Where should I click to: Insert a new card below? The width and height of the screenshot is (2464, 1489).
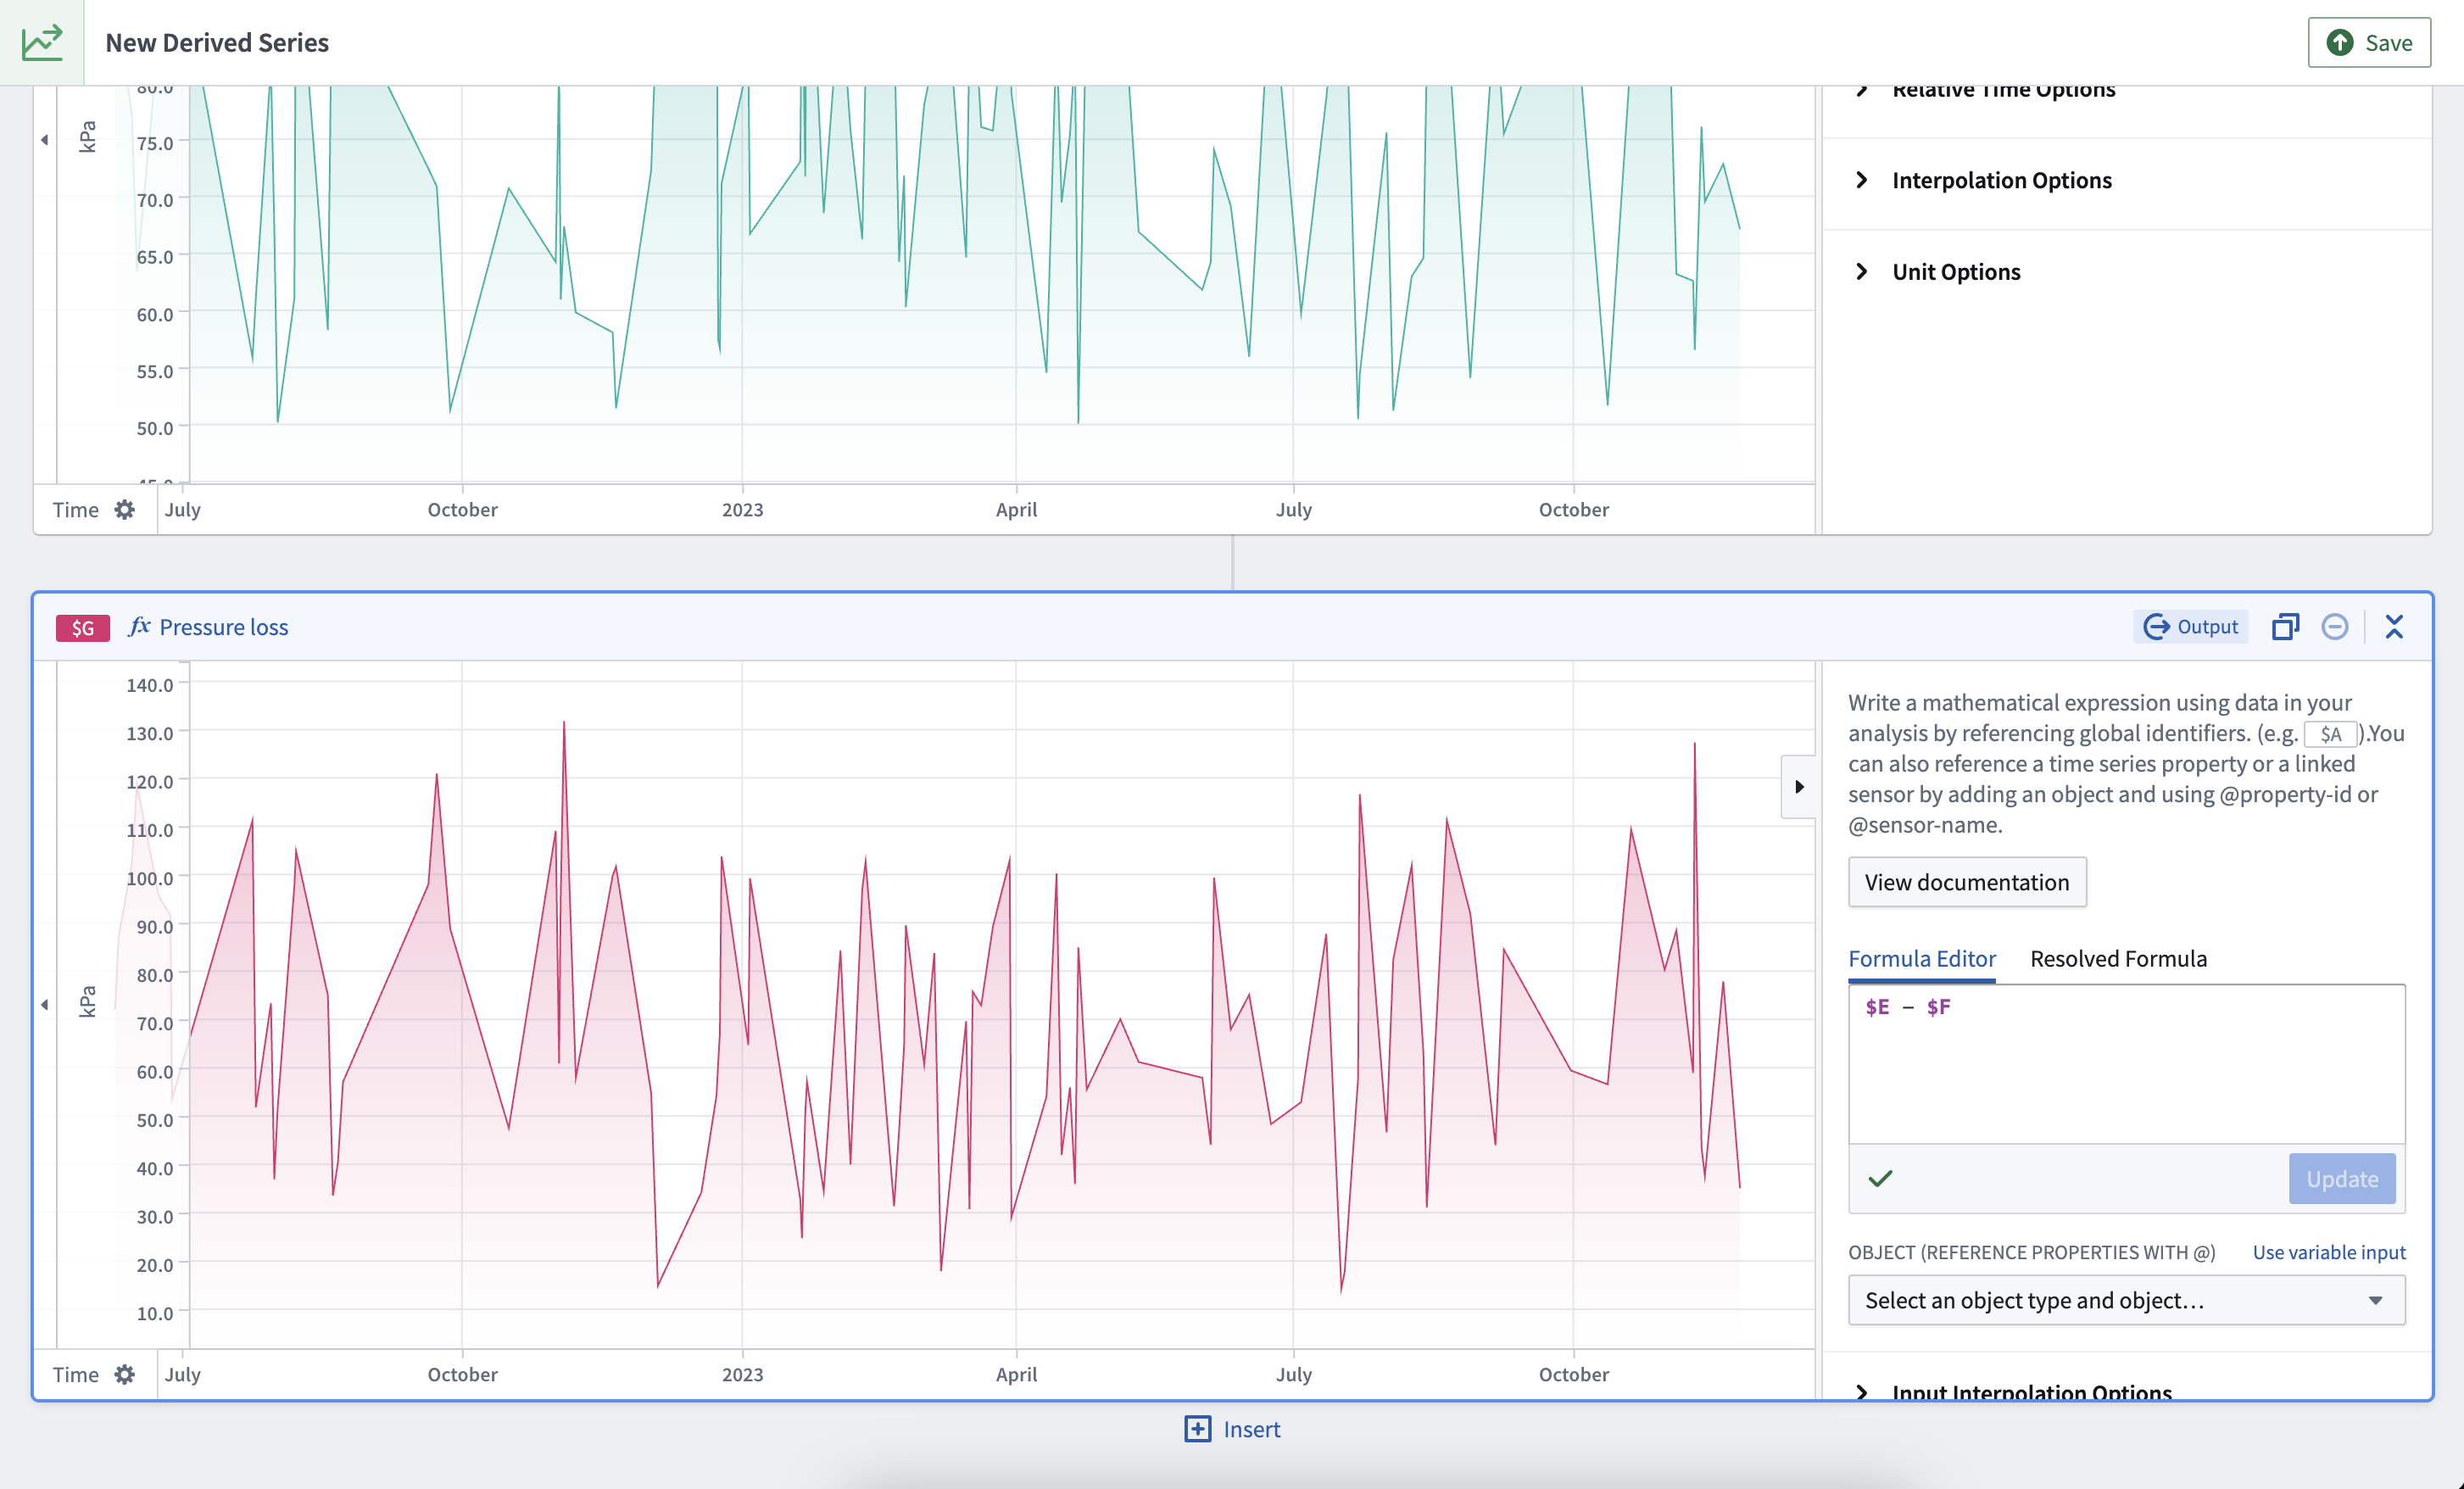[x=1232, y=1429]
